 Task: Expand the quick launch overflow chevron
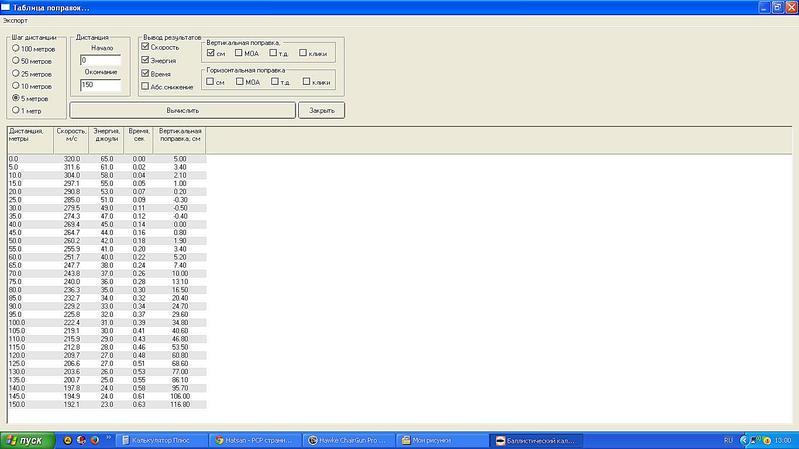(x=108, y=438)
